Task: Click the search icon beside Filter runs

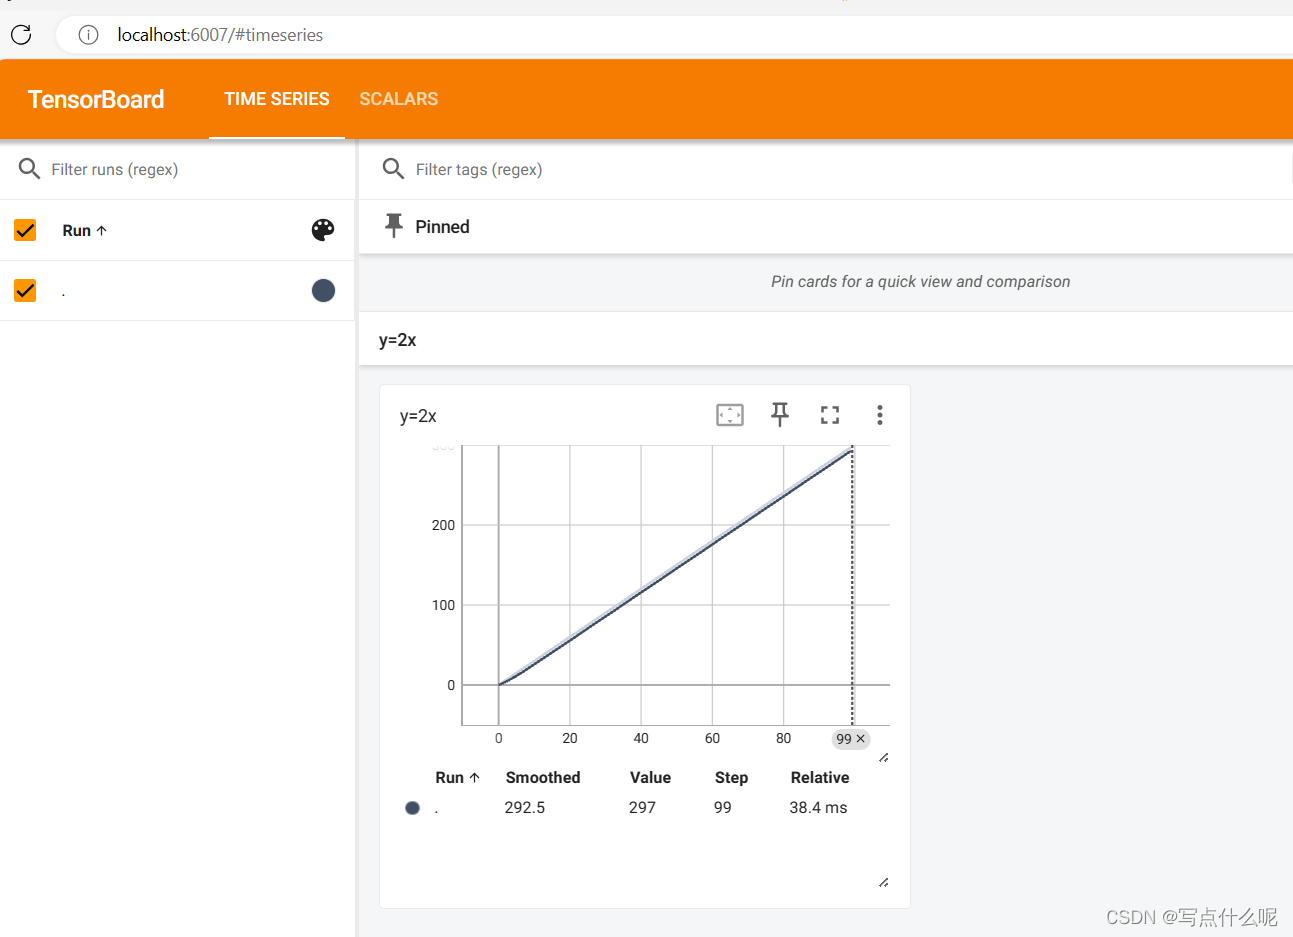Action: pyautogui.click(x=29, y=169)
